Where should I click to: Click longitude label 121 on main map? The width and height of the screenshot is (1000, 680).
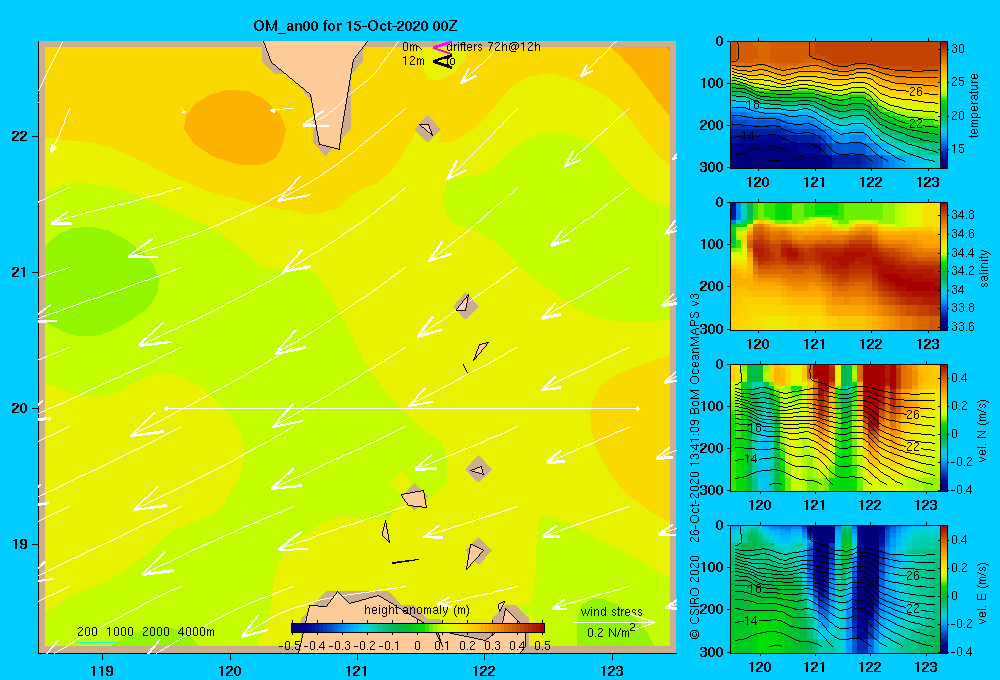point(357,670)
